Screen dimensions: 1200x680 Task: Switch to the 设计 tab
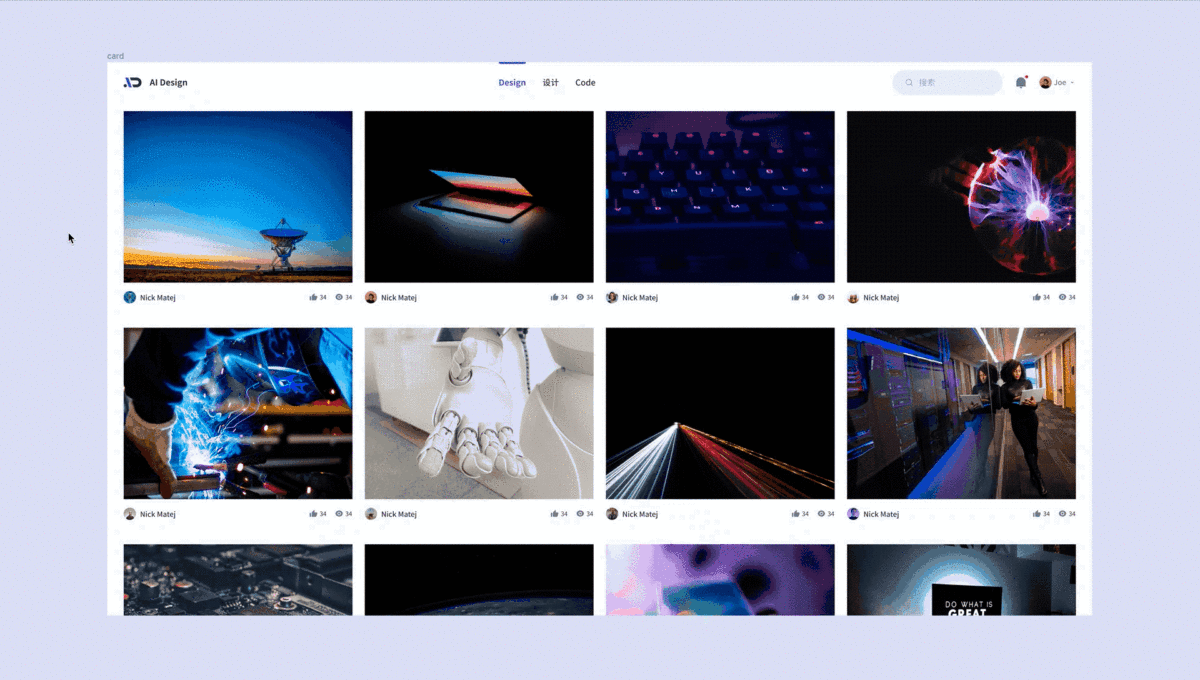(x=551, y=83)
